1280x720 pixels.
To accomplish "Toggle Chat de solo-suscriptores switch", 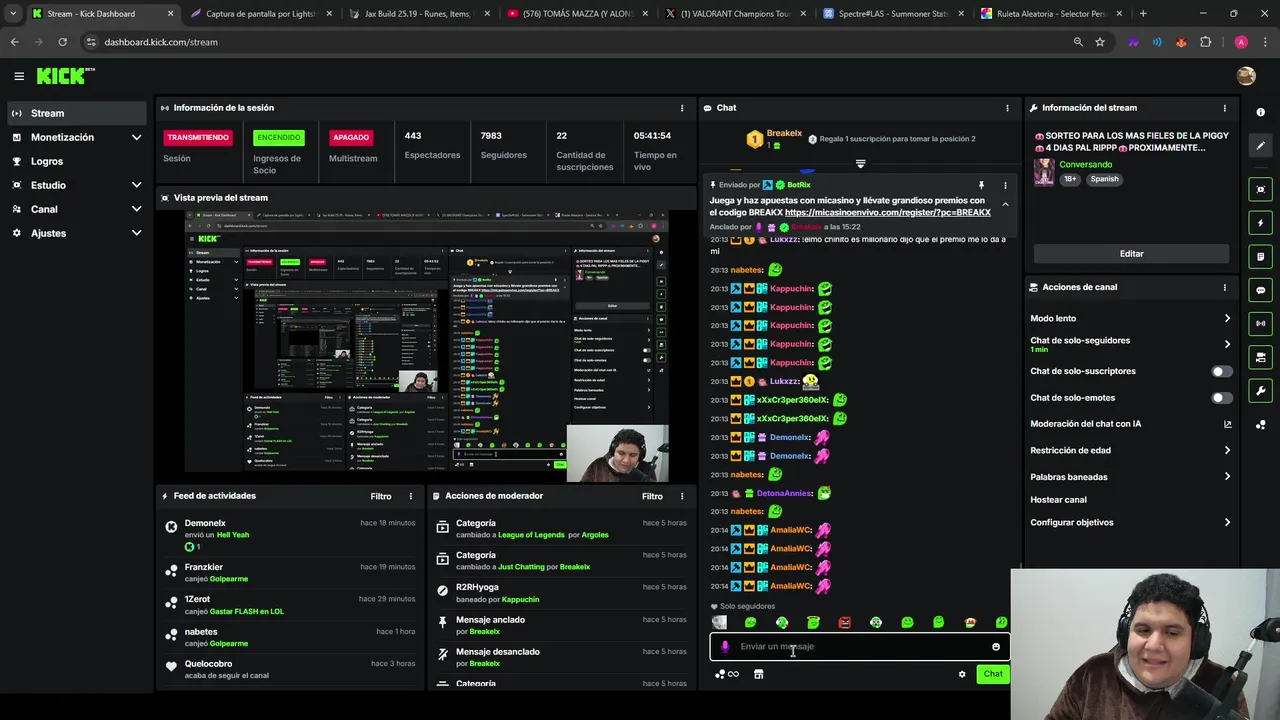I will click(x=1221, y=371).
